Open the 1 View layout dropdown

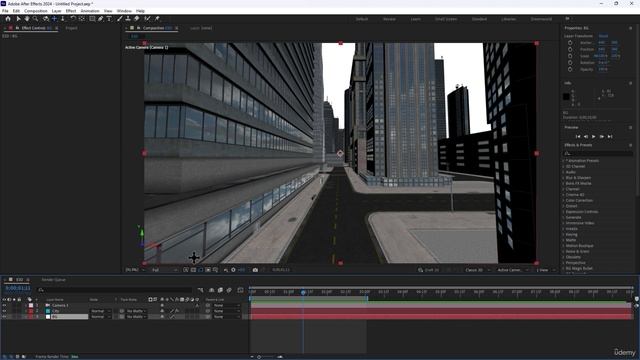click(x=546, y=270)
